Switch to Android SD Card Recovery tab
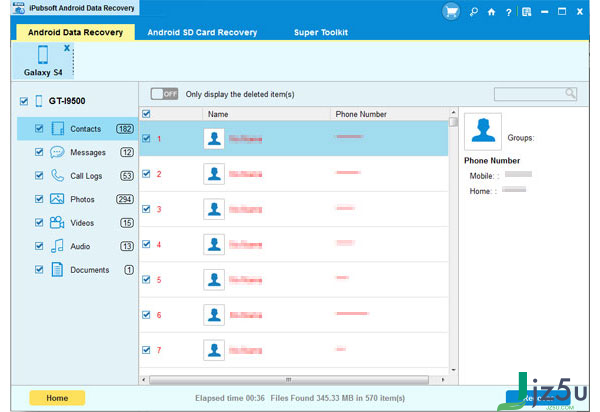 click(x=202, y=33)
